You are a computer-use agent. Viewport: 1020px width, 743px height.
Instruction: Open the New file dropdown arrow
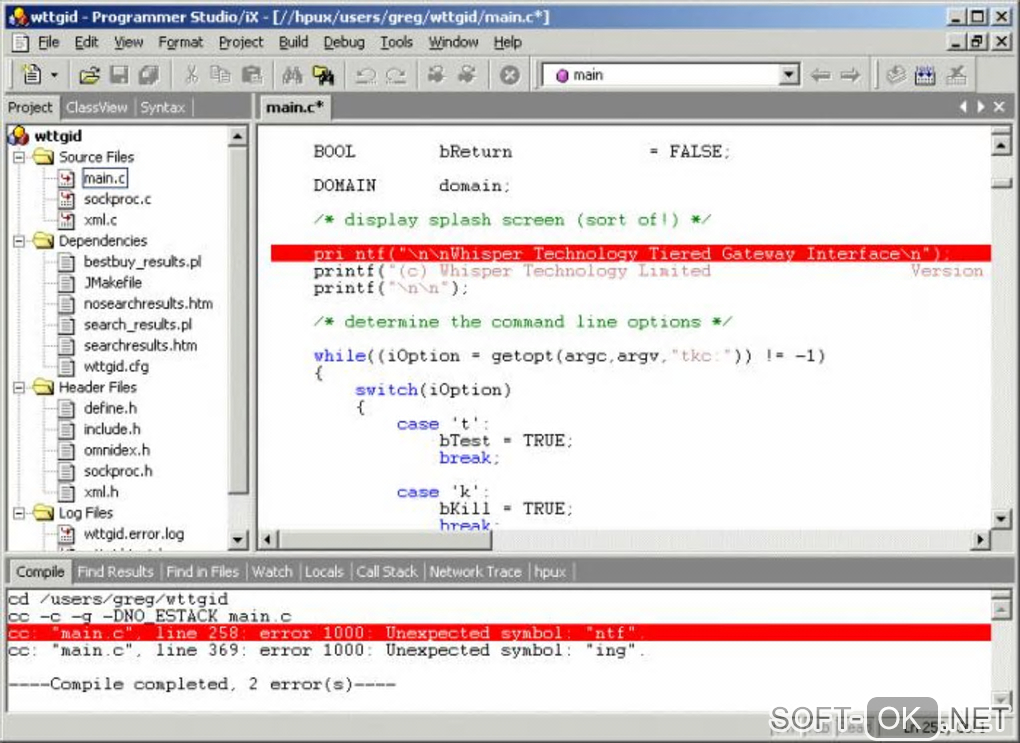click(x=55, y=75)
